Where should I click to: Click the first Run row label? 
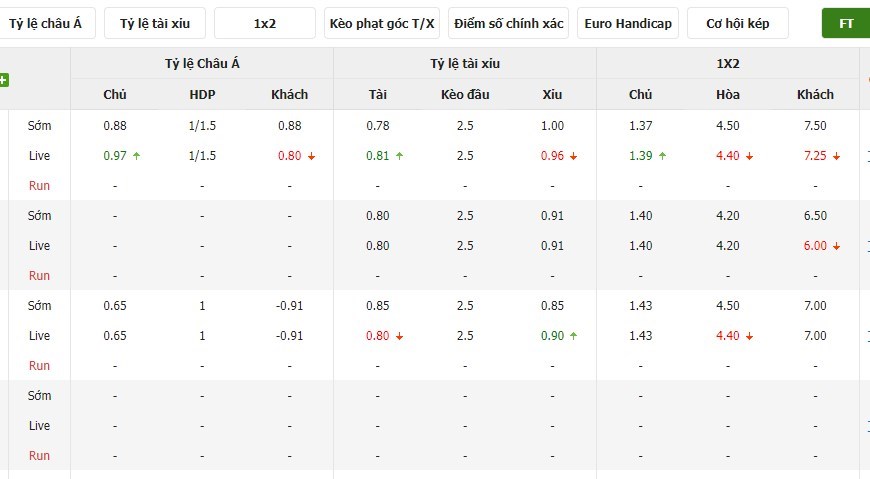[39, 185]
